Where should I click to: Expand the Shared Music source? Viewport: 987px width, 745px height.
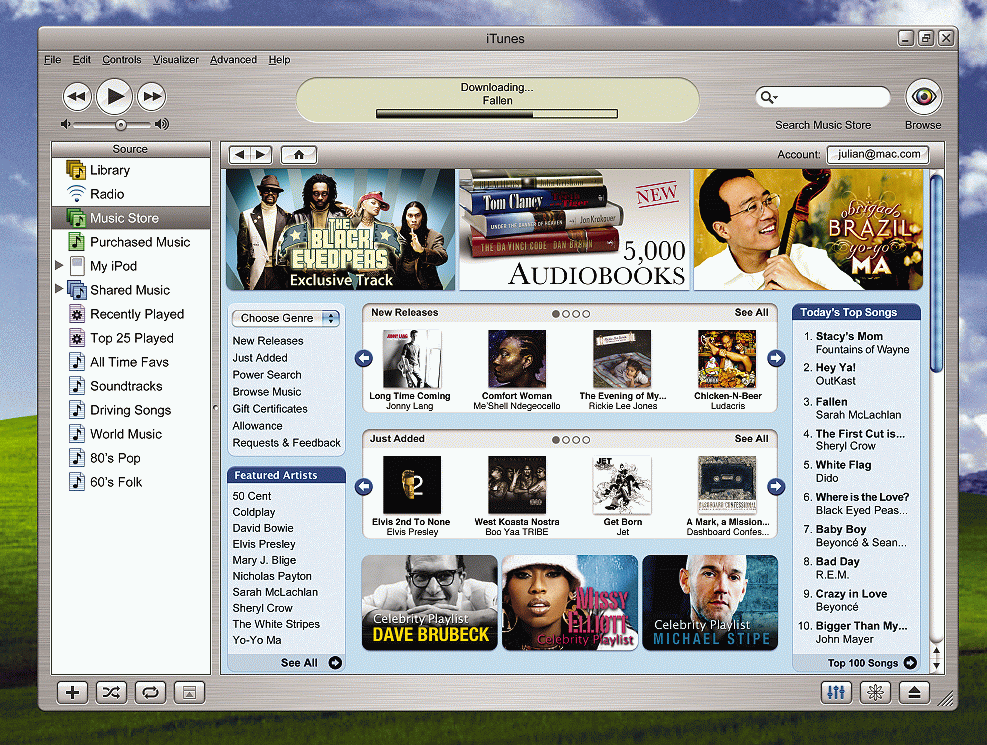pos(59,289)
